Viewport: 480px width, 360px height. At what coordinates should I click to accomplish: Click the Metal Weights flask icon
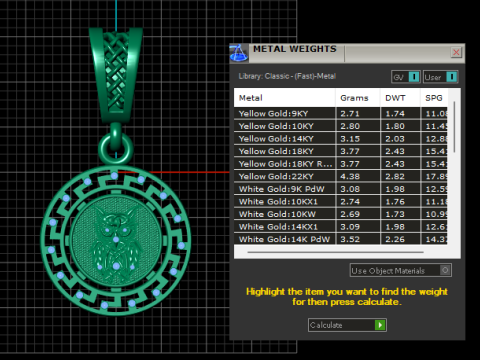coord(239,53)
